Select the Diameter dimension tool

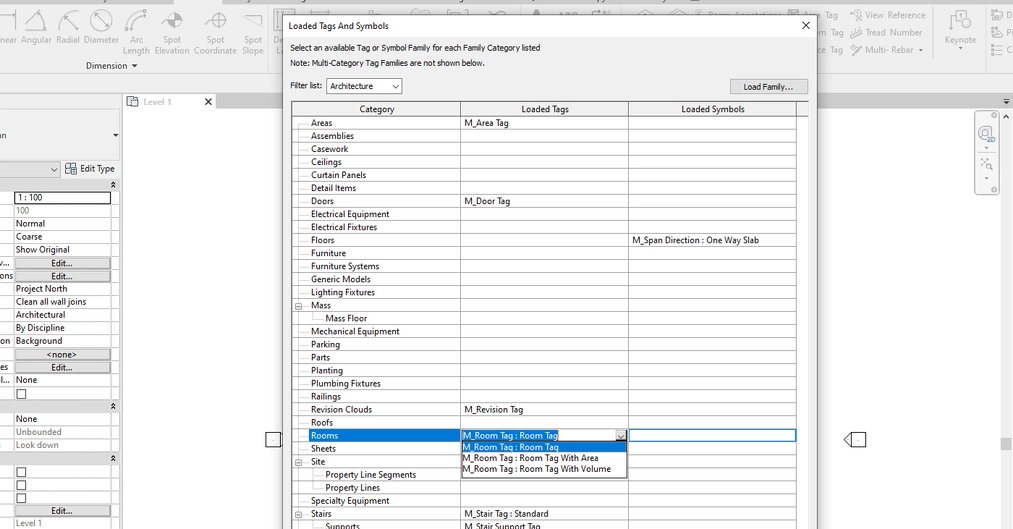101,28
